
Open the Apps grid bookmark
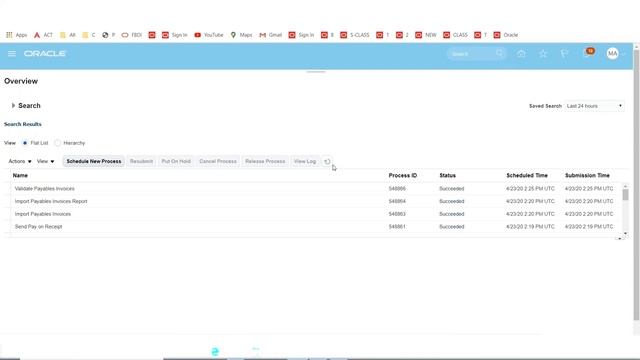pos(16,35)
